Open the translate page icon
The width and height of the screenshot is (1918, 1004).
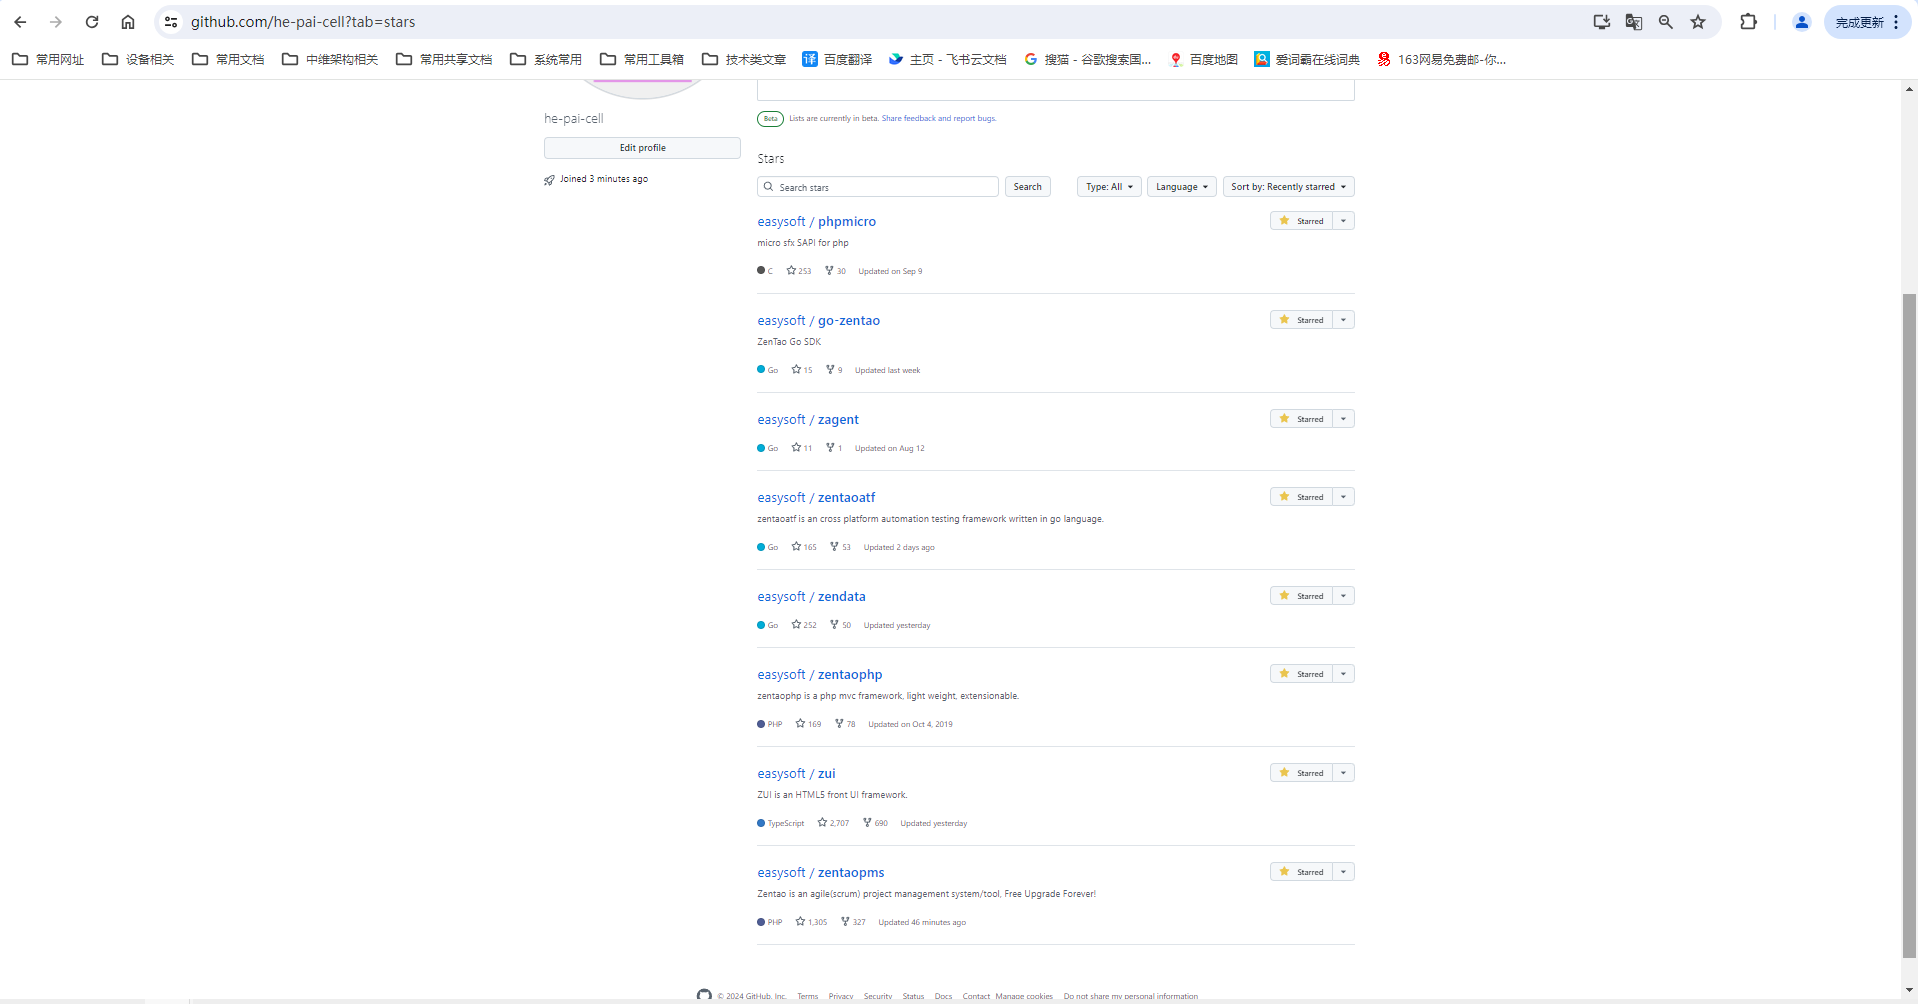[x=1634, y=22]
